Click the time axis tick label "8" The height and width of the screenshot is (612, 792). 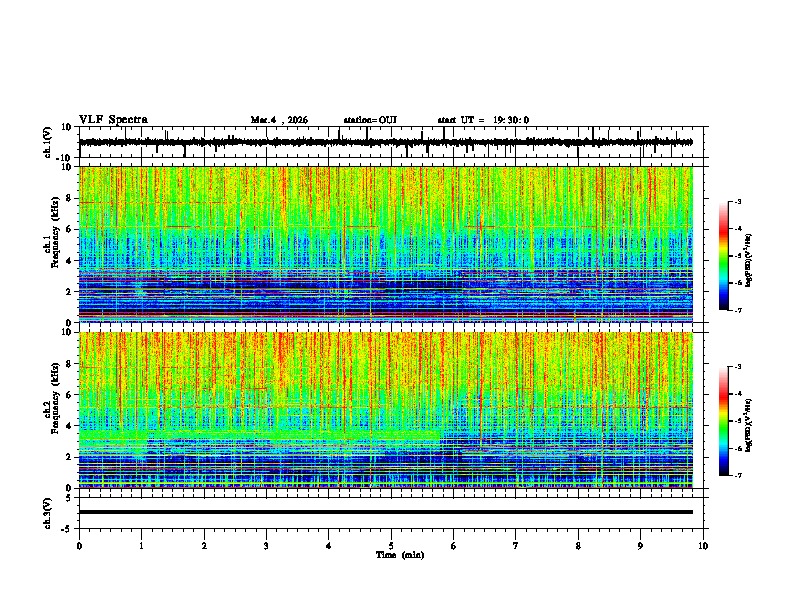pos(578,546)
